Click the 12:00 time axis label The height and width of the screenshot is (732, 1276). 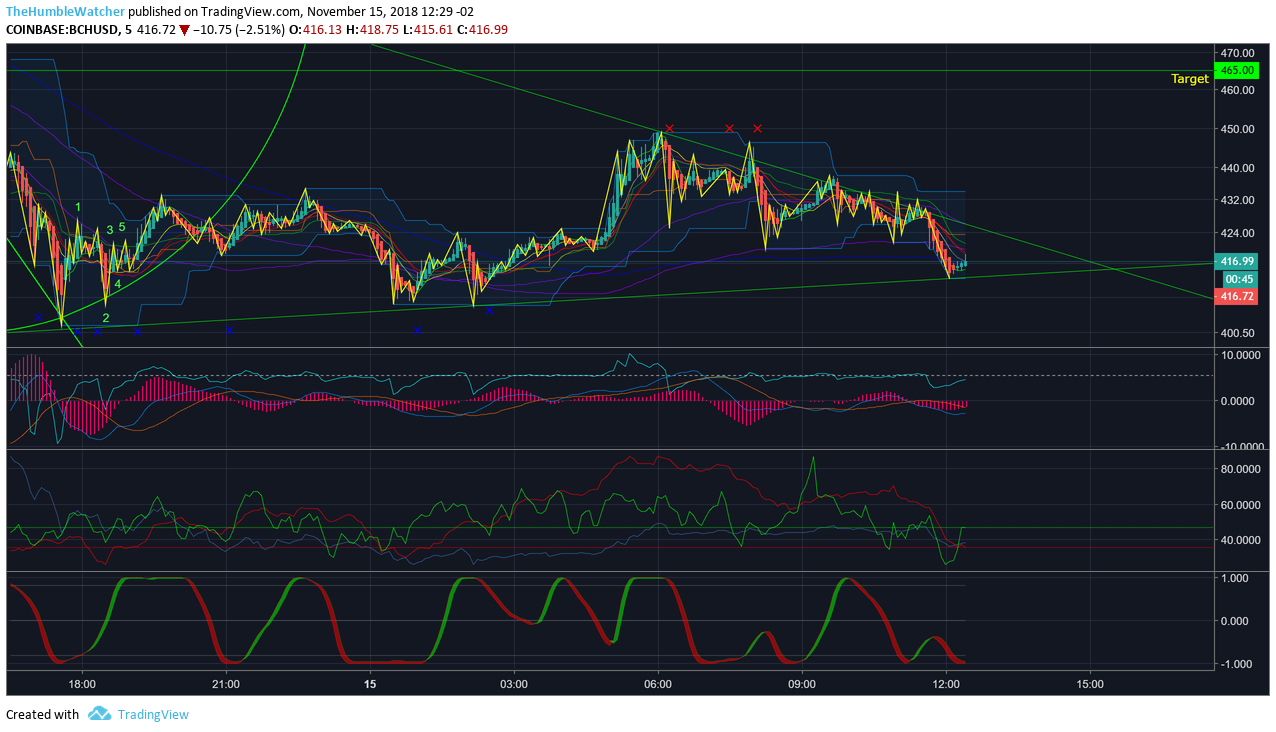946,684
